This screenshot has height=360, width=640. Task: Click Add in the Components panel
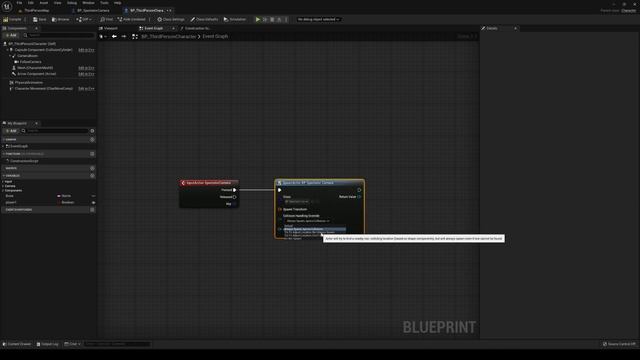[11, 35]
